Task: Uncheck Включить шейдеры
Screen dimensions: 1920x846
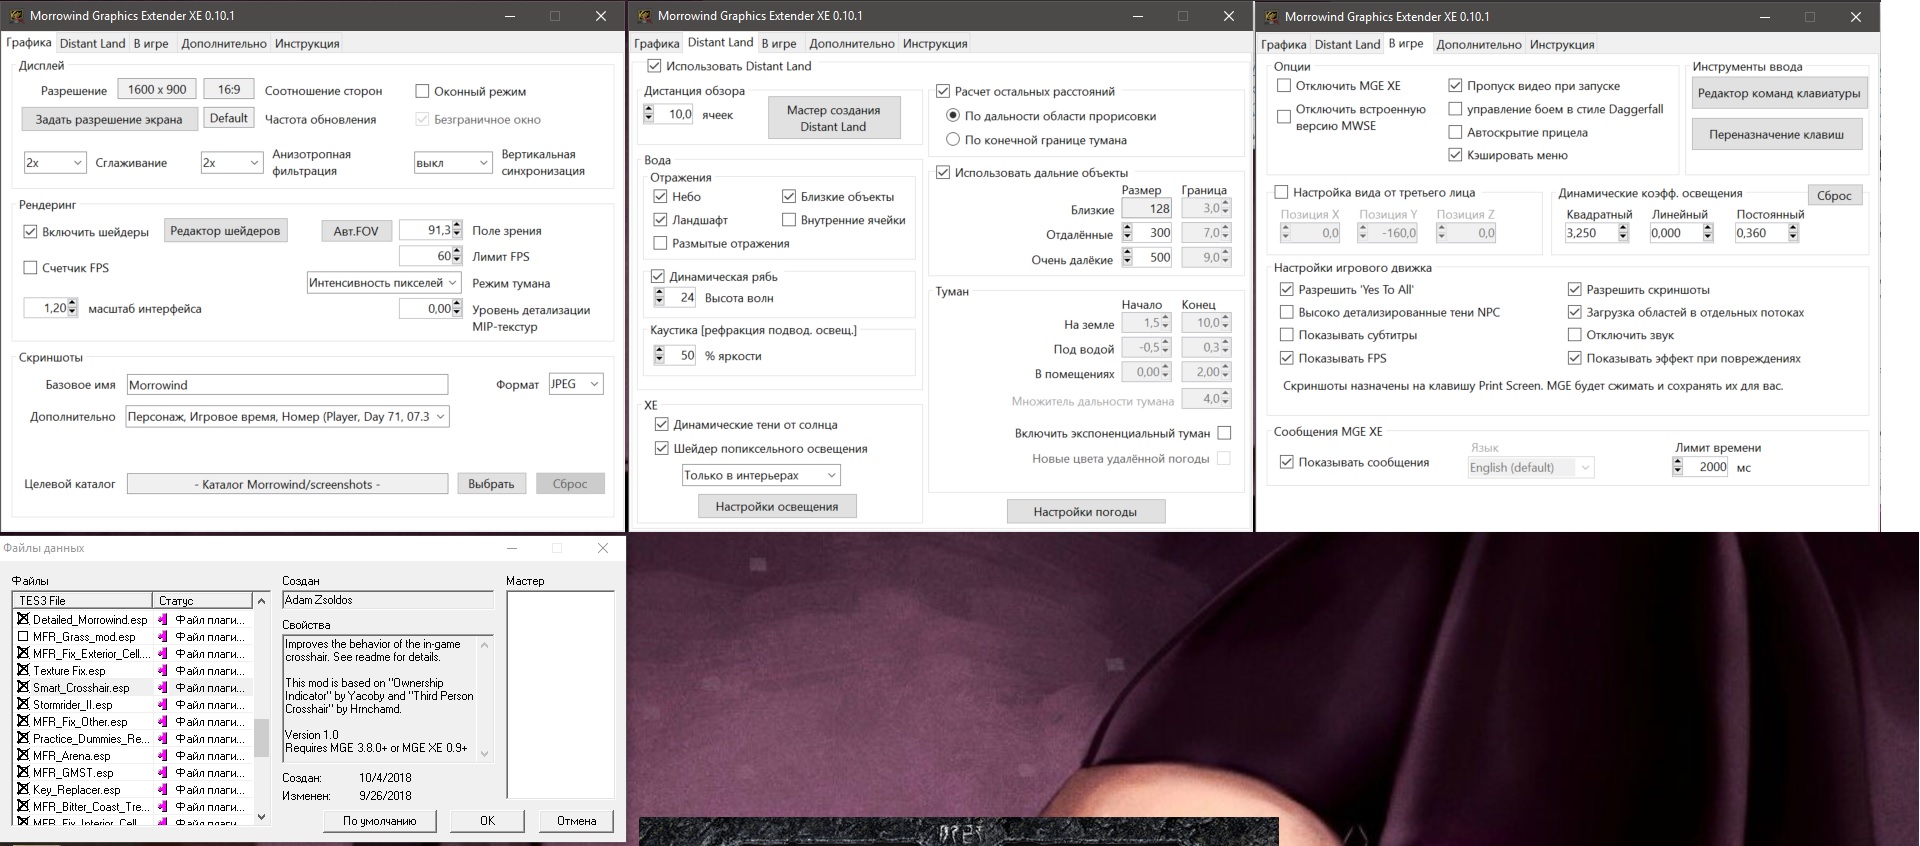Action: click(x=30, y=232)
